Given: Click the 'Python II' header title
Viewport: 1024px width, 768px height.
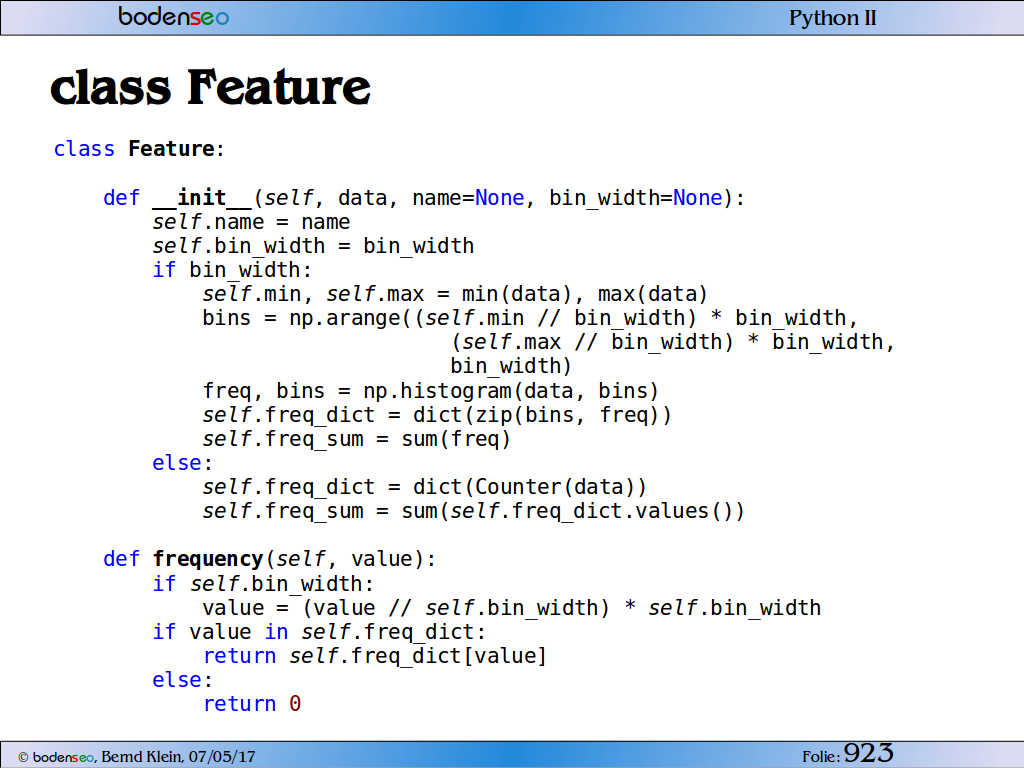Looking at the screenshot, I should [x=833, y=18].
